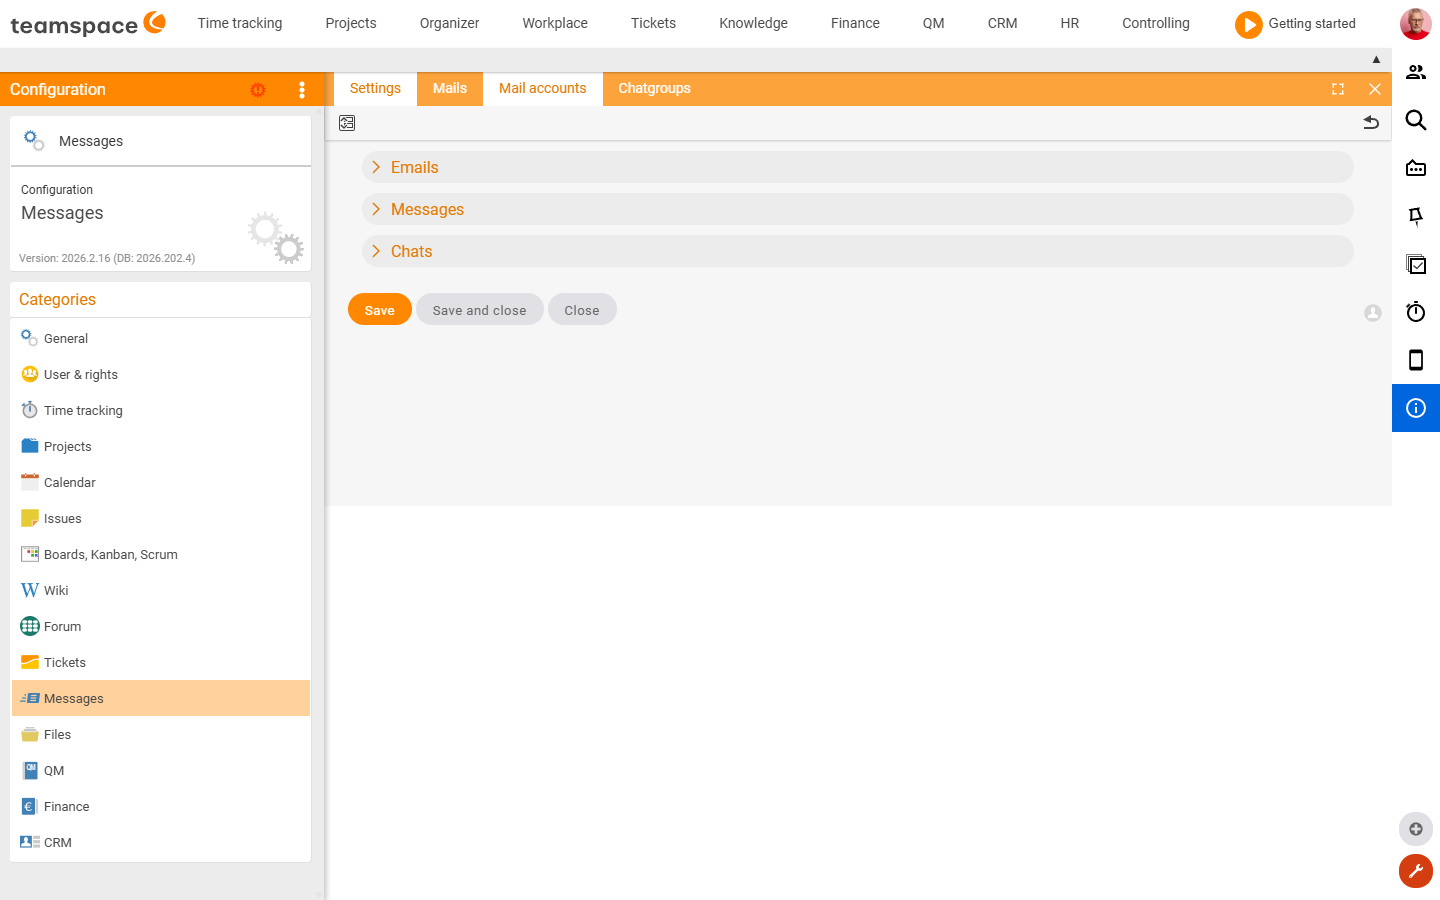Select Tickets category in sidebar
1440x900 pixels.
(x=161, y=662)
